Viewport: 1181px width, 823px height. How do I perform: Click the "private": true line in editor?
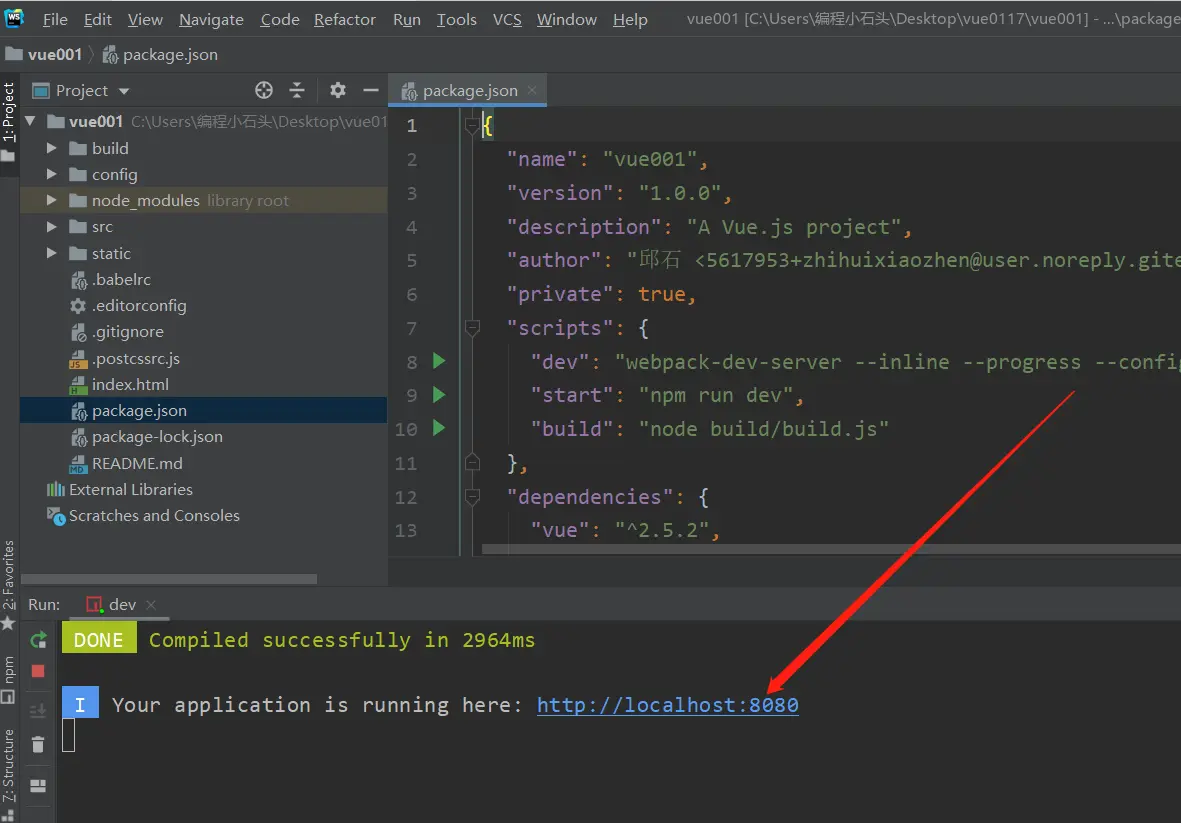pos(601,294)
